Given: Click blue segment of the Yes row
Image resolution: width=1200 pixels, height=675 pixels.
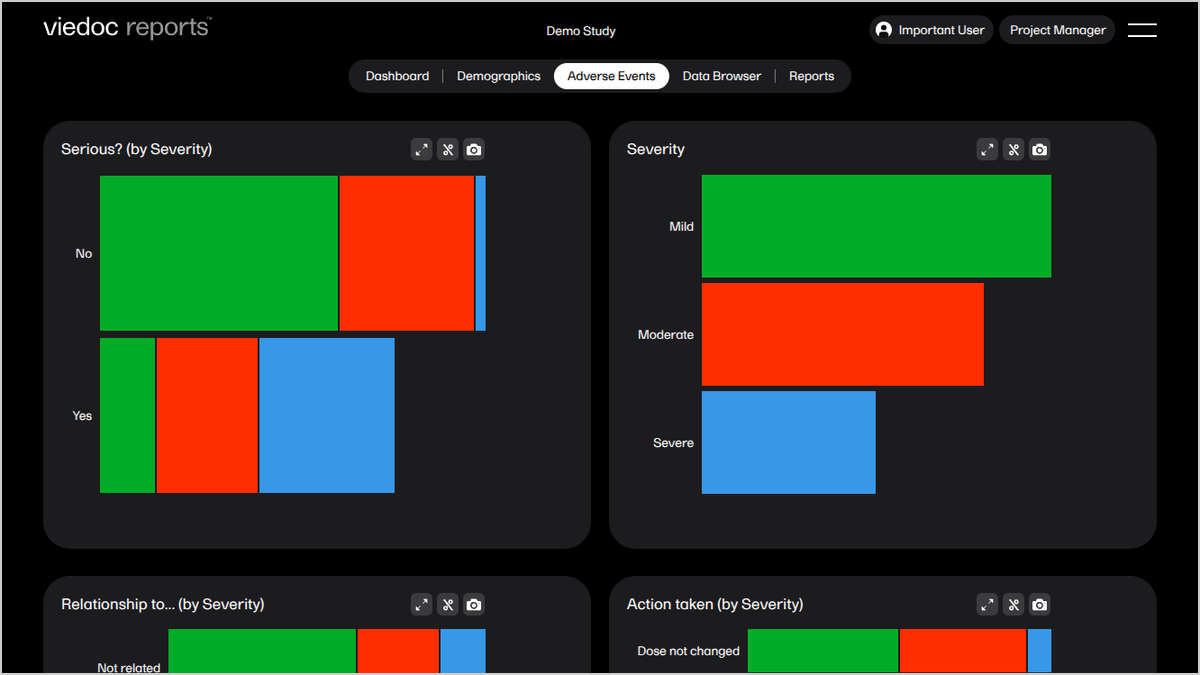Looking at the screenshot, I should coord(327,415).
